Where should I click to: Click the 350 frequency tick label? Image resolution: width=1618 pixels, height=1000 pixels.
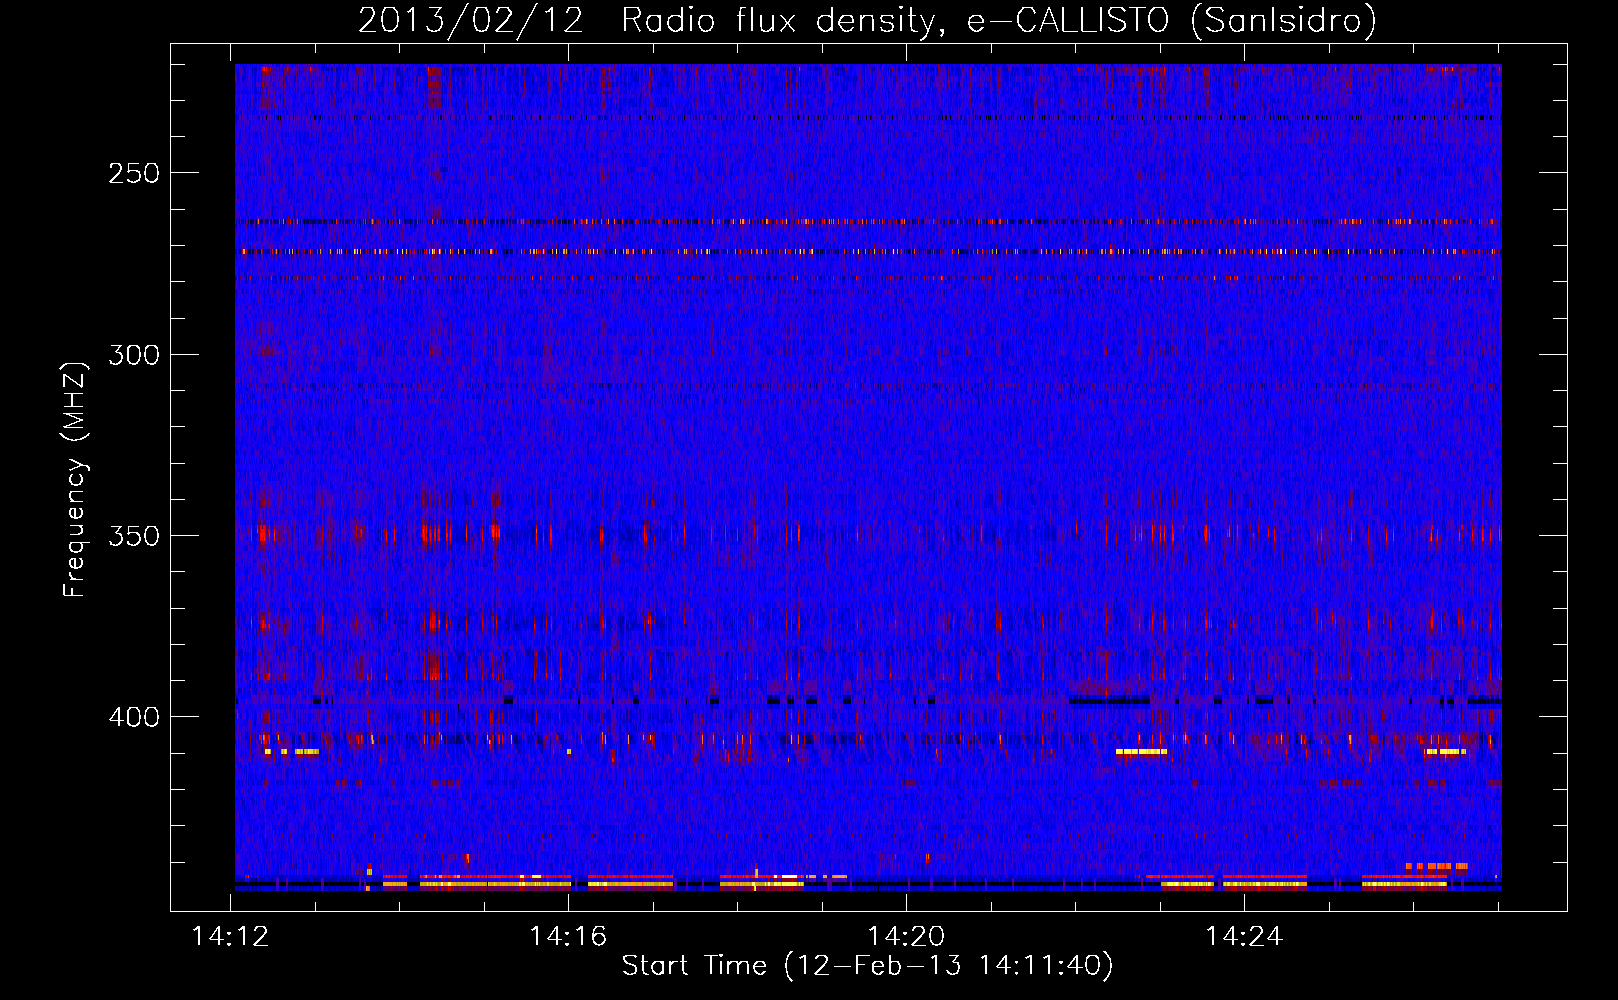134,536
